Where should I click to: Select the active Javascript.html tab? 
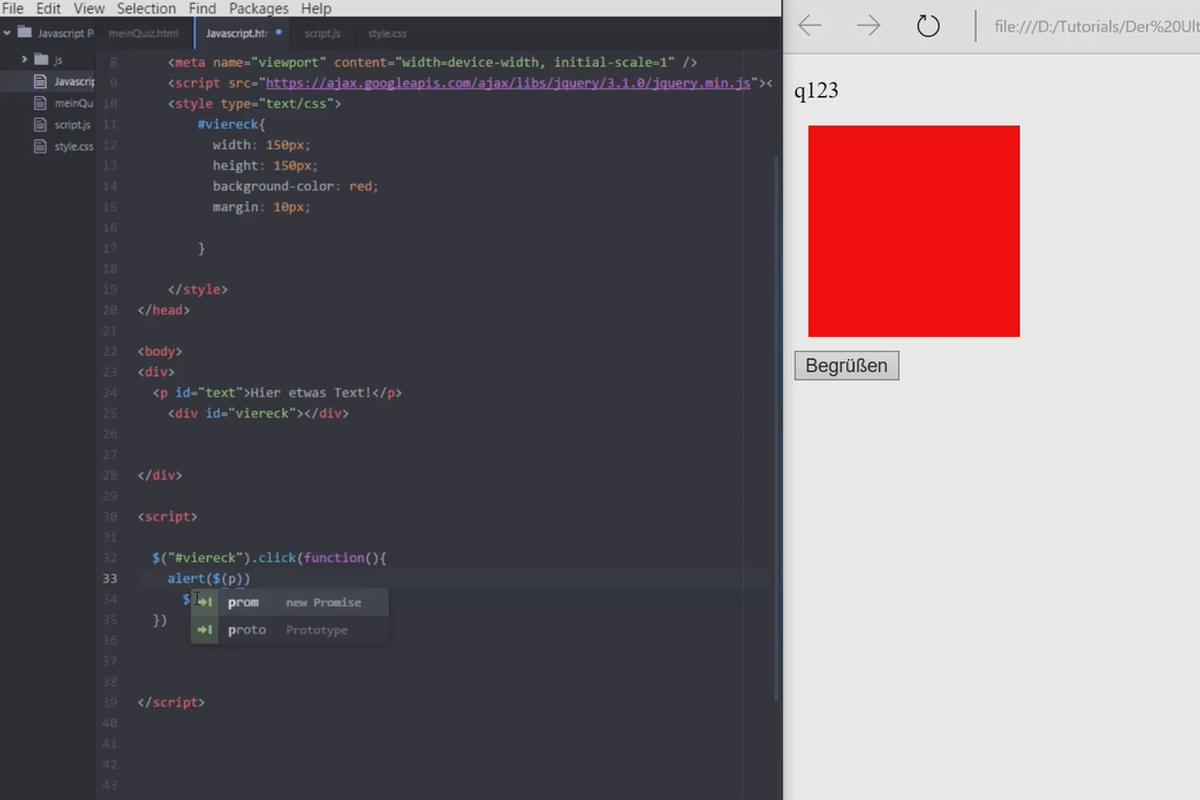click(x=241, y=33)
